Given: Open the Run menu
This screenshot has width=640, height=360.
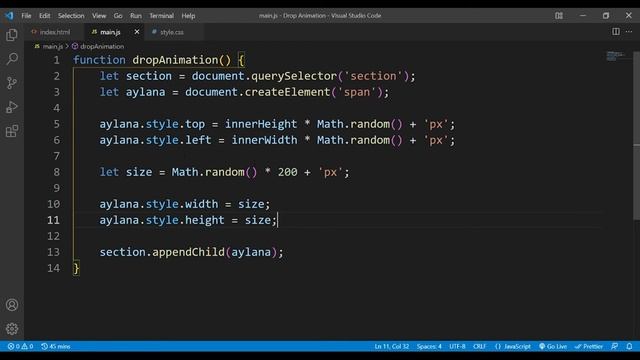Looking at the screenshot, I should 136,16.
